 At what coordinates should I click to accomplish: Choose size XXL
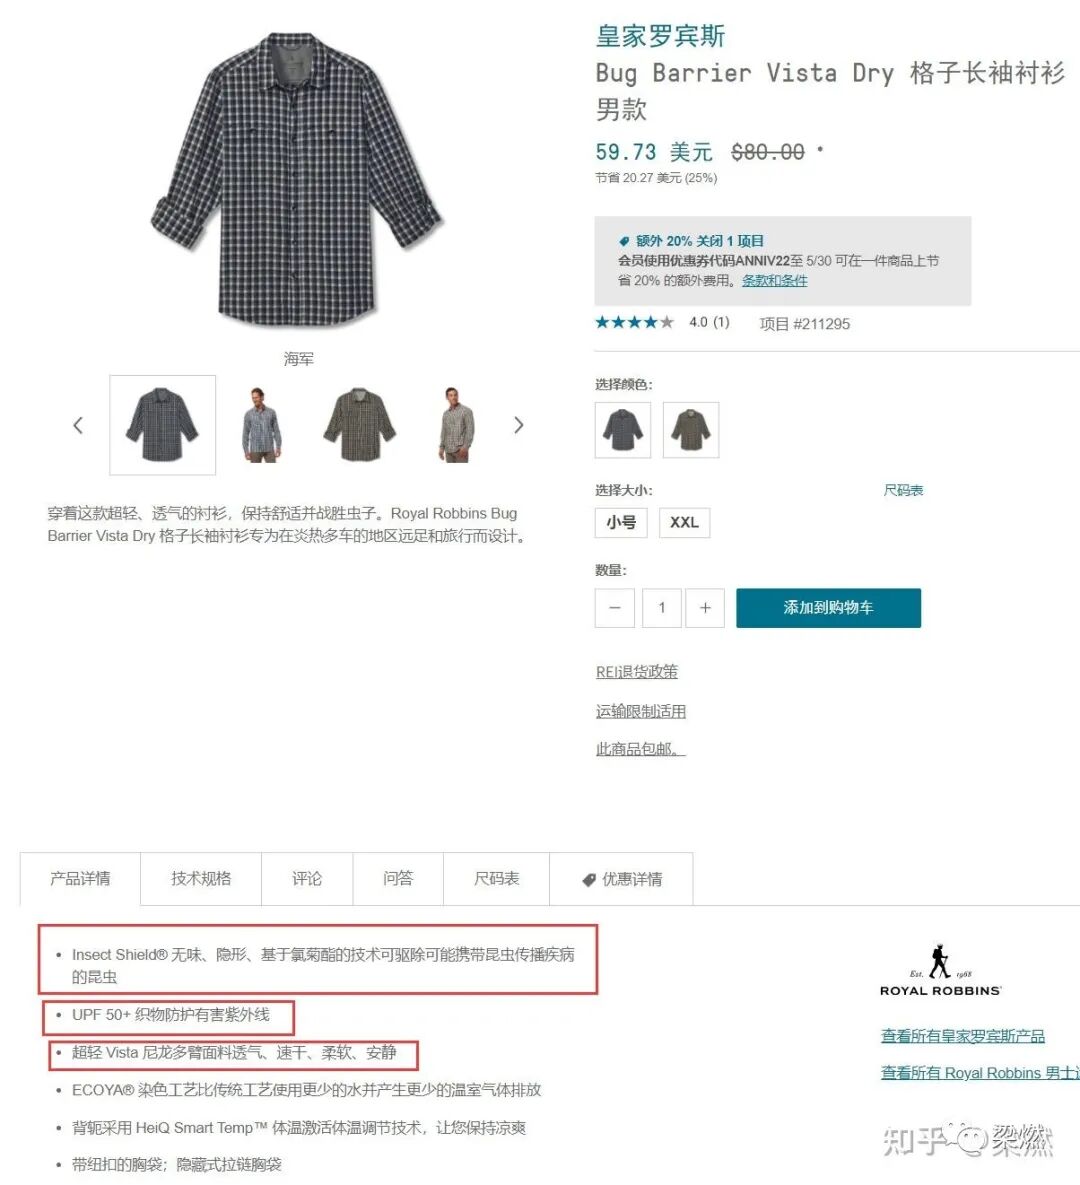coord(684,522)
